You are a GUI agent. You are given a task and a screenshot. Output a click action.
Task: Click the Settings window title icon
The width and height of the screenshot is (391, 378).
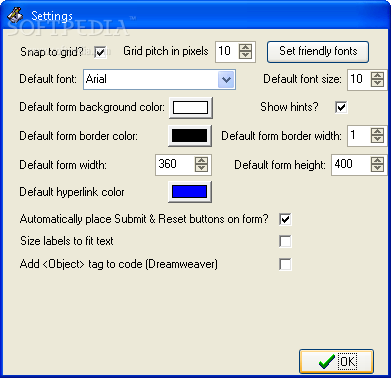pyautogui.click(x=15, y=15)
